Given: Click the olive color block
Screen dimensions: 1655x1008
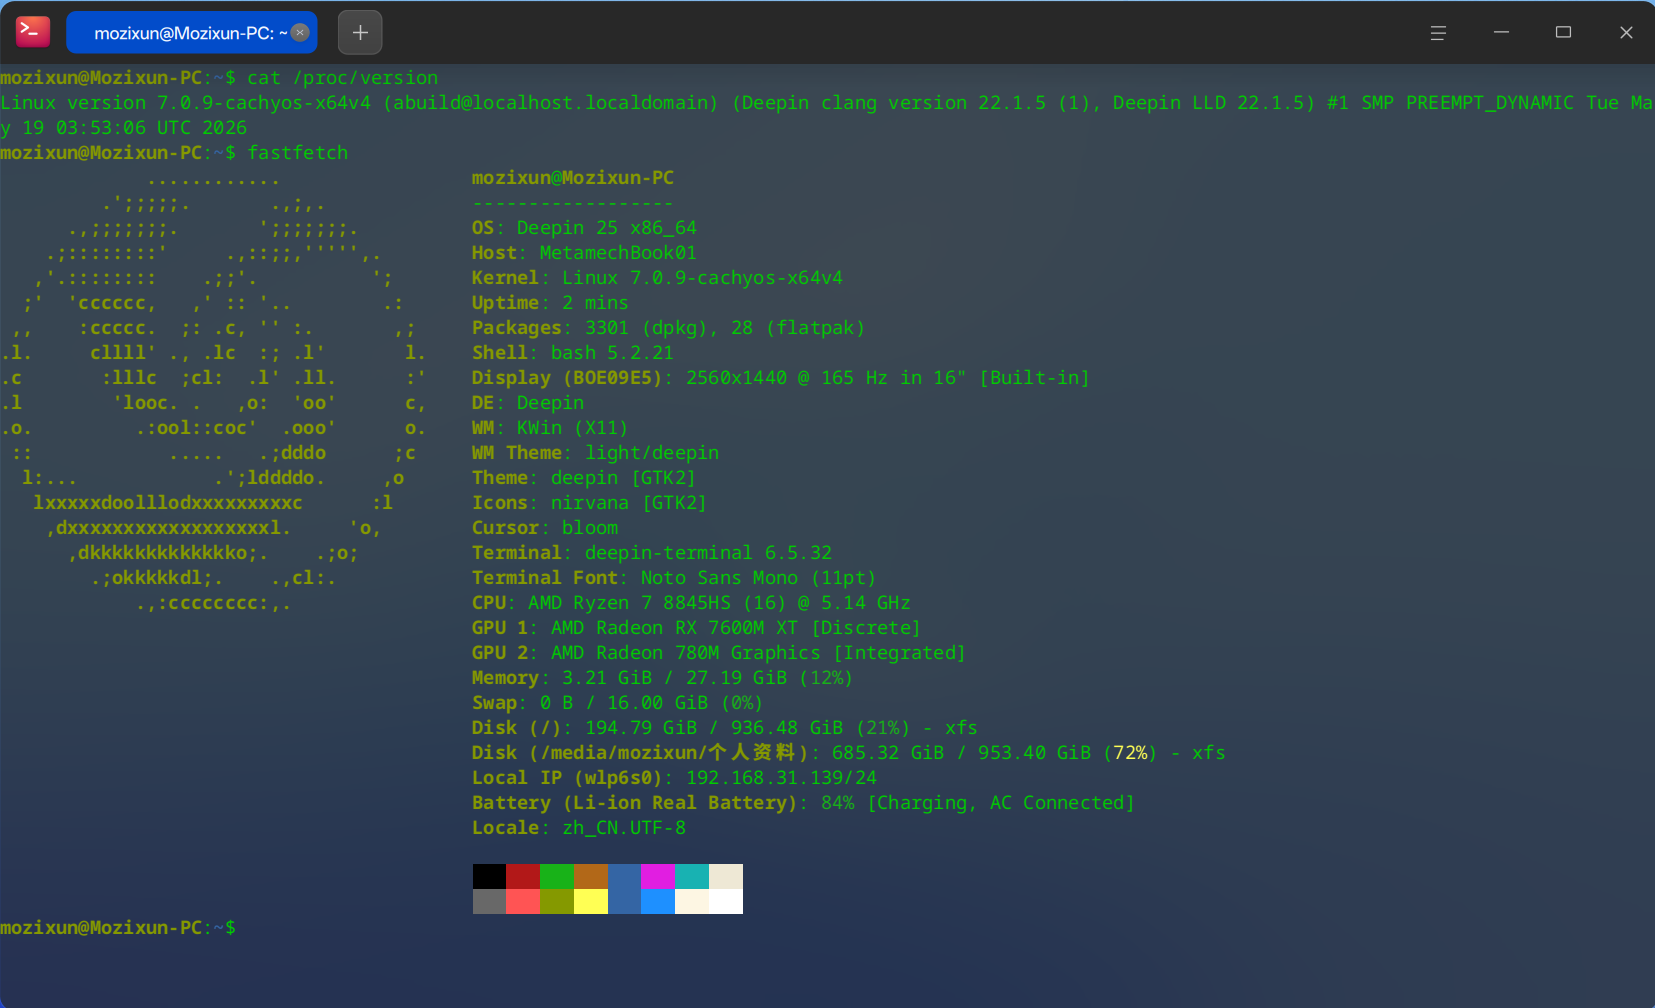Looking at the screenshot, I should [x=557, y=902].
